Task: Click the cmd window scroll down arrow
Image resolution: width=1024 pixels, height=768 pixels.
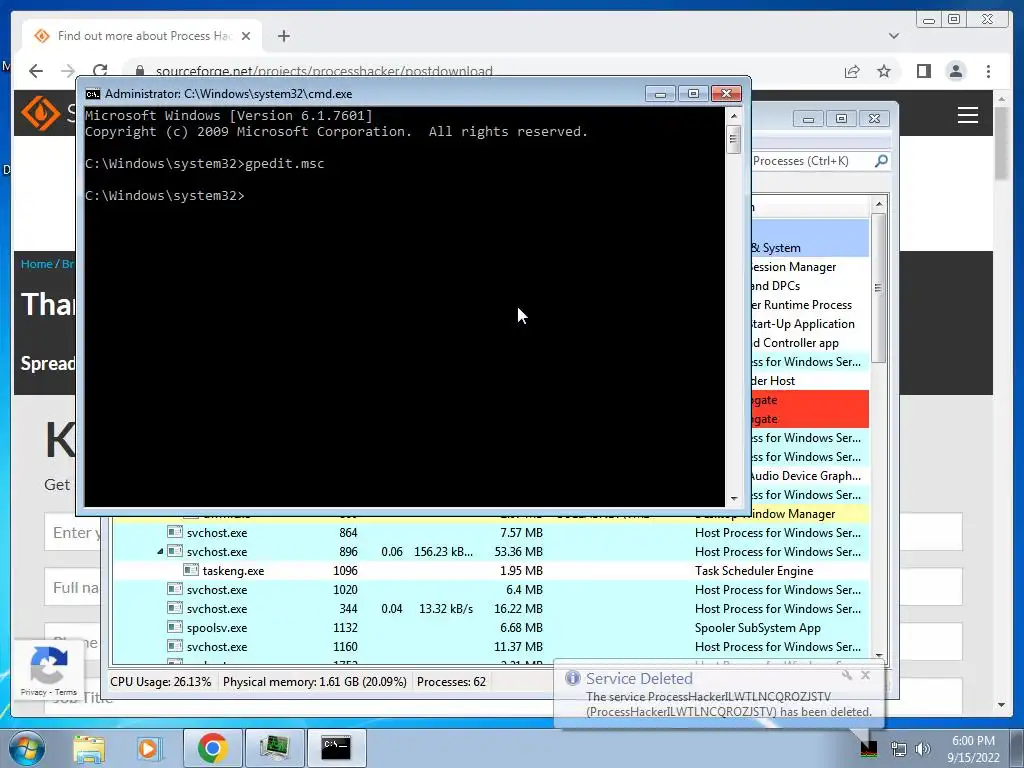Action: tap(733, 498)
